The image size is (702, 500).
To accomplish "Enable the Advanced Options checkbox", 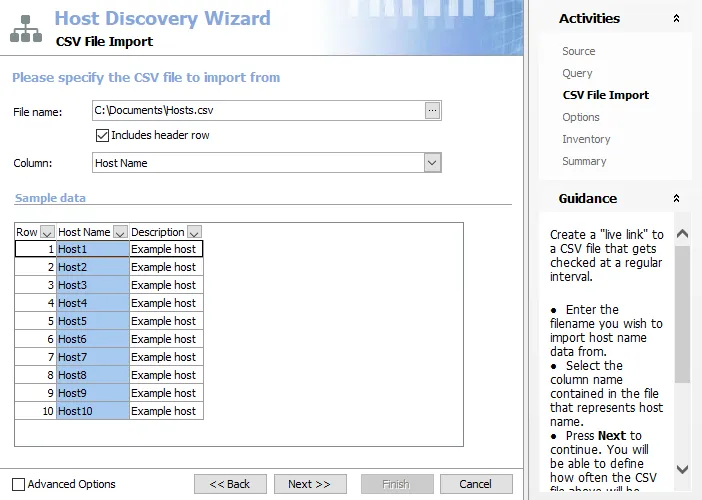I will [x=18, y=484].
